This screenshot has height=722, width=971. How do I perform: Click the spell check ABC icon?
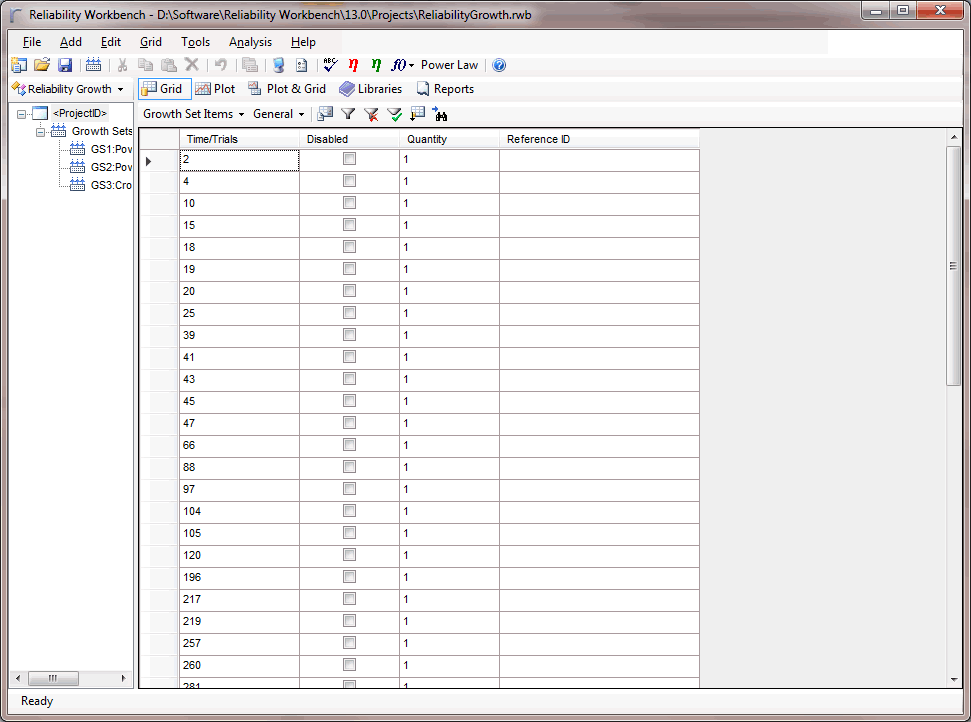point(331,65)
